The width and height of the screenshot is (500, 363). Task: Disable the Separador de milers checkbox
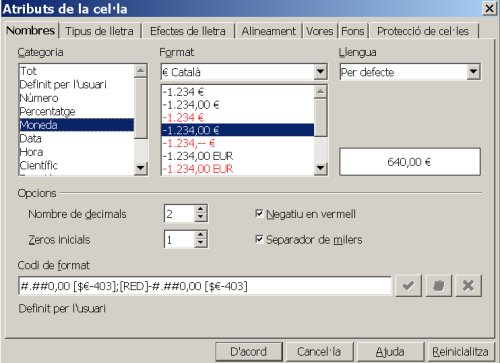(x=259, y=239)
